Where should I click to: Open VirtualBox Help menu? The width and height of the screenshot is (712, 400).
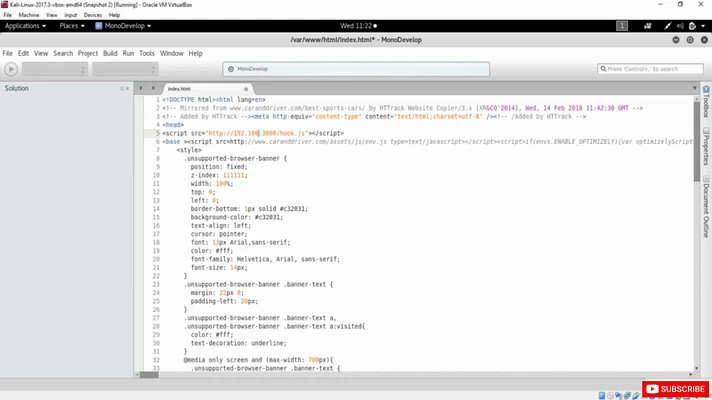click(x=114, y=15)
